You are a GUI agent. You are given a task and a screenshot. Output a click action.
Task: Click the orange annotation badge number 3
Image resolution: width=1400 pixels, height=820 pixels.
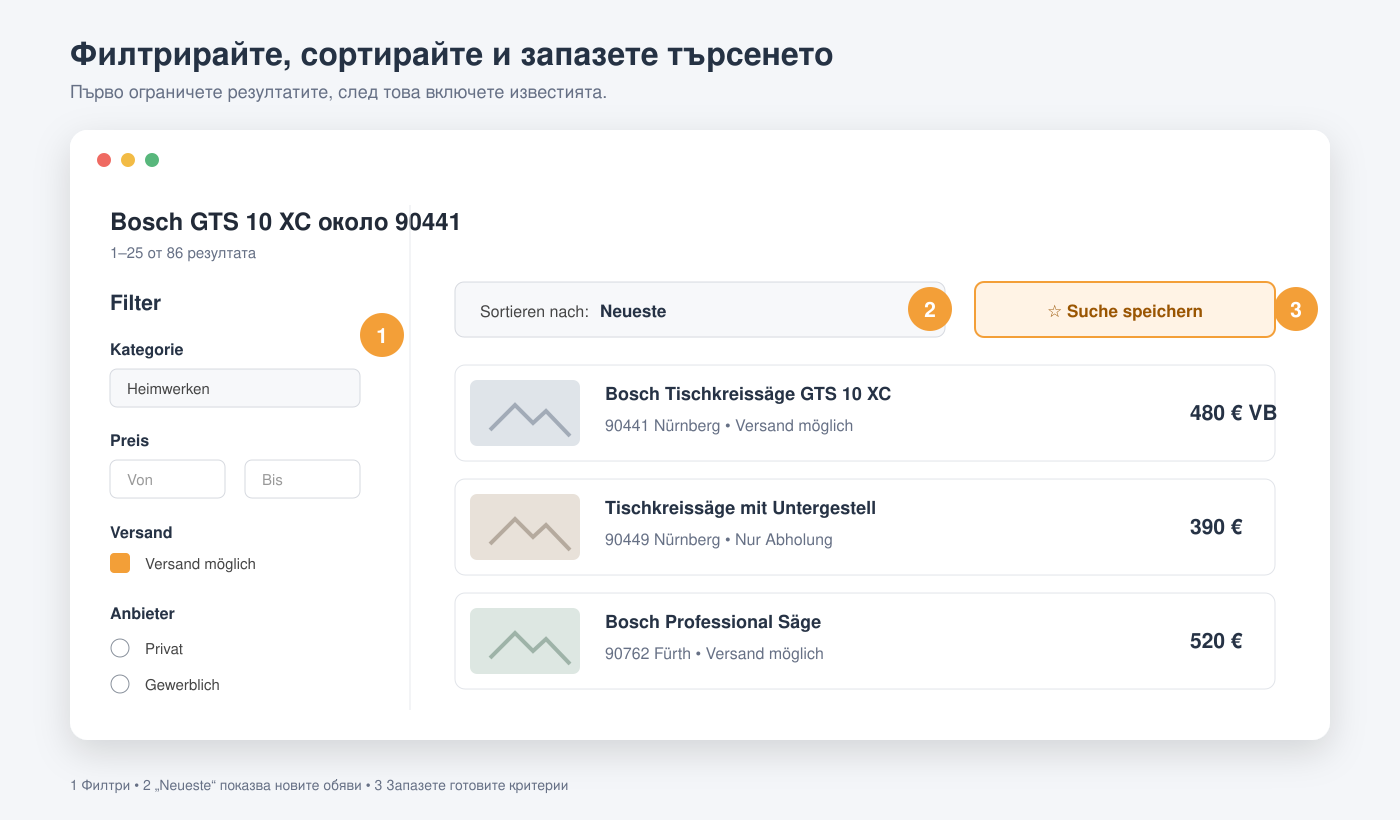coord(1296,310)
